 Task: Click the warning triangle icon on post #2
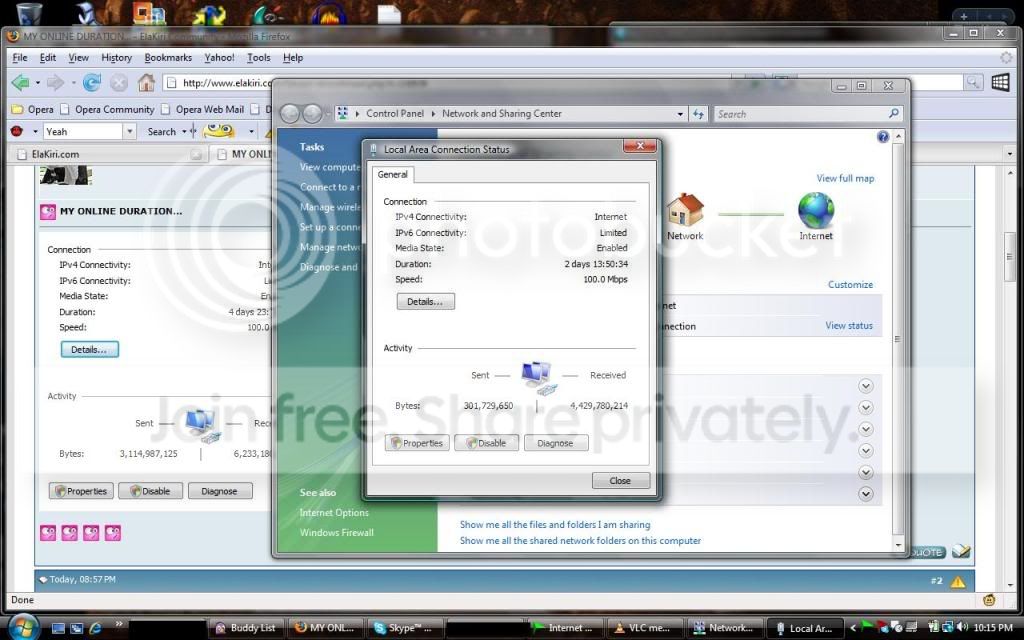957,581
